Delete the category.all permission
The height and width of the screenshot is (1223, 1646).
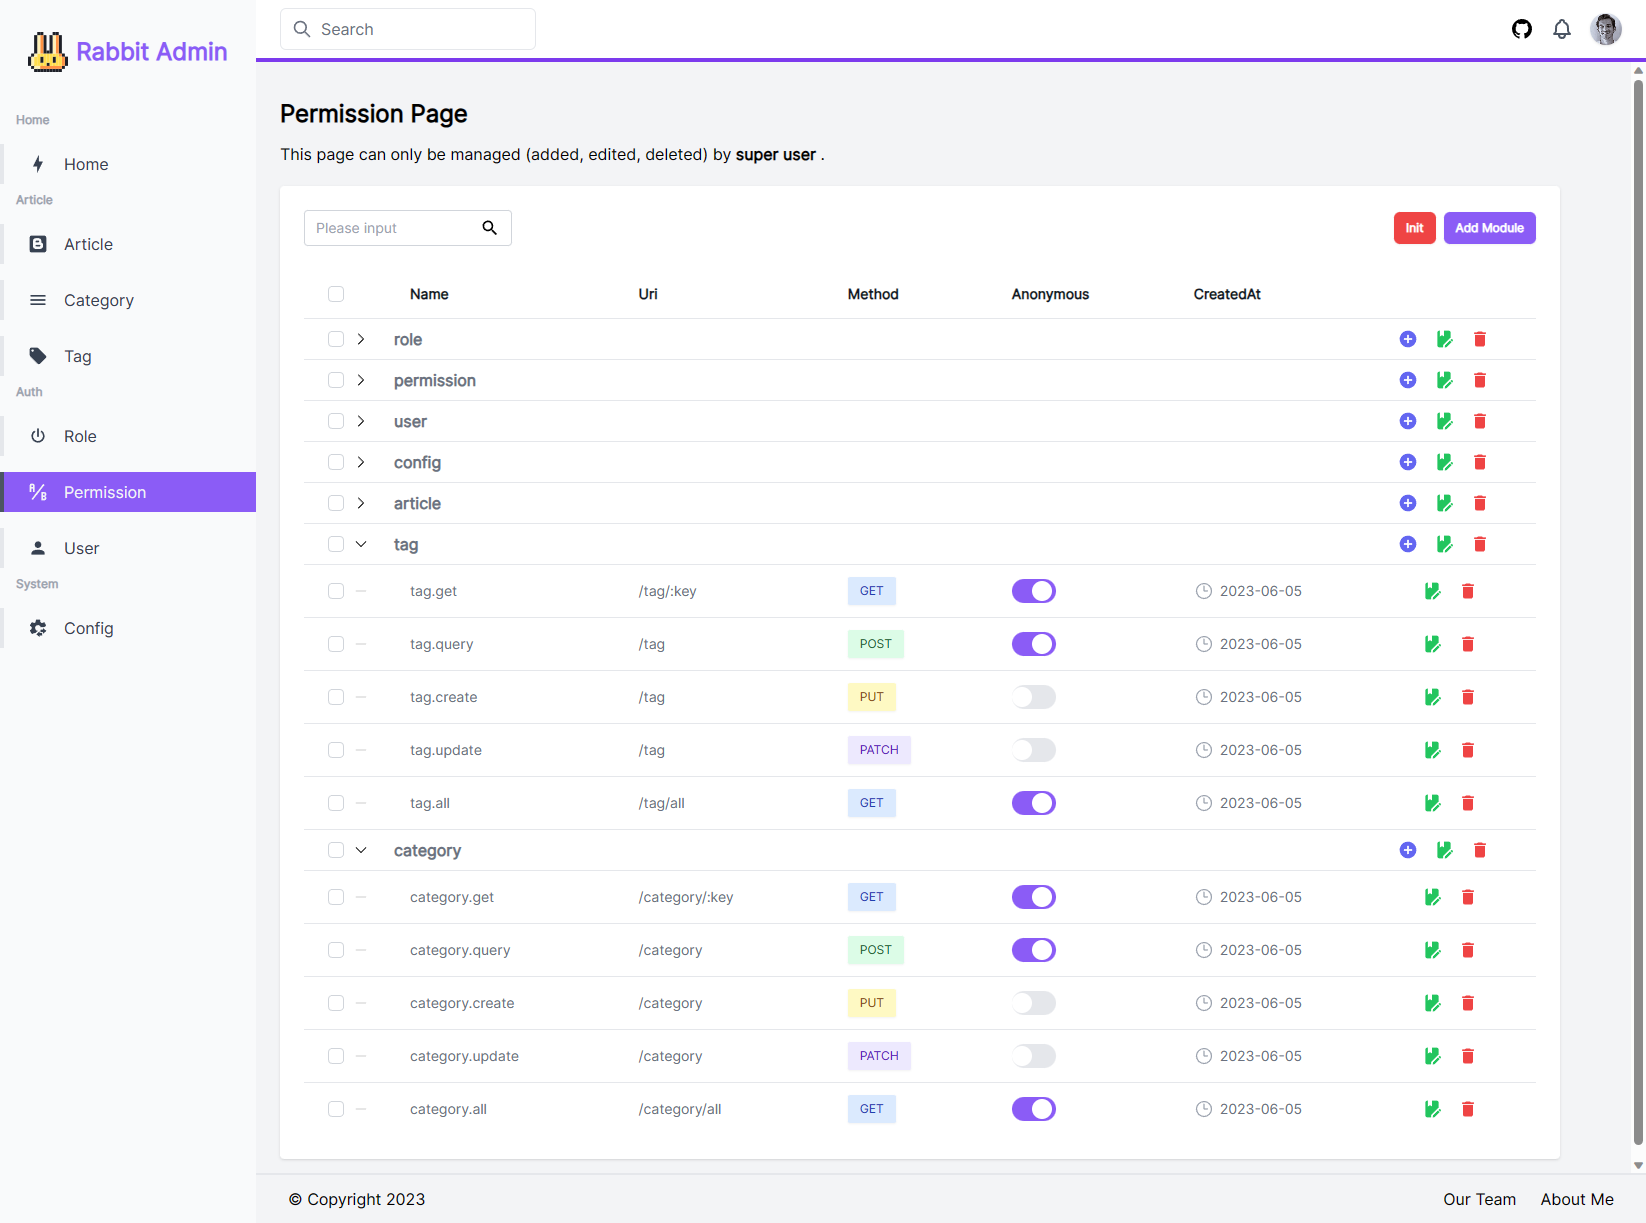click(1468, 1109)
